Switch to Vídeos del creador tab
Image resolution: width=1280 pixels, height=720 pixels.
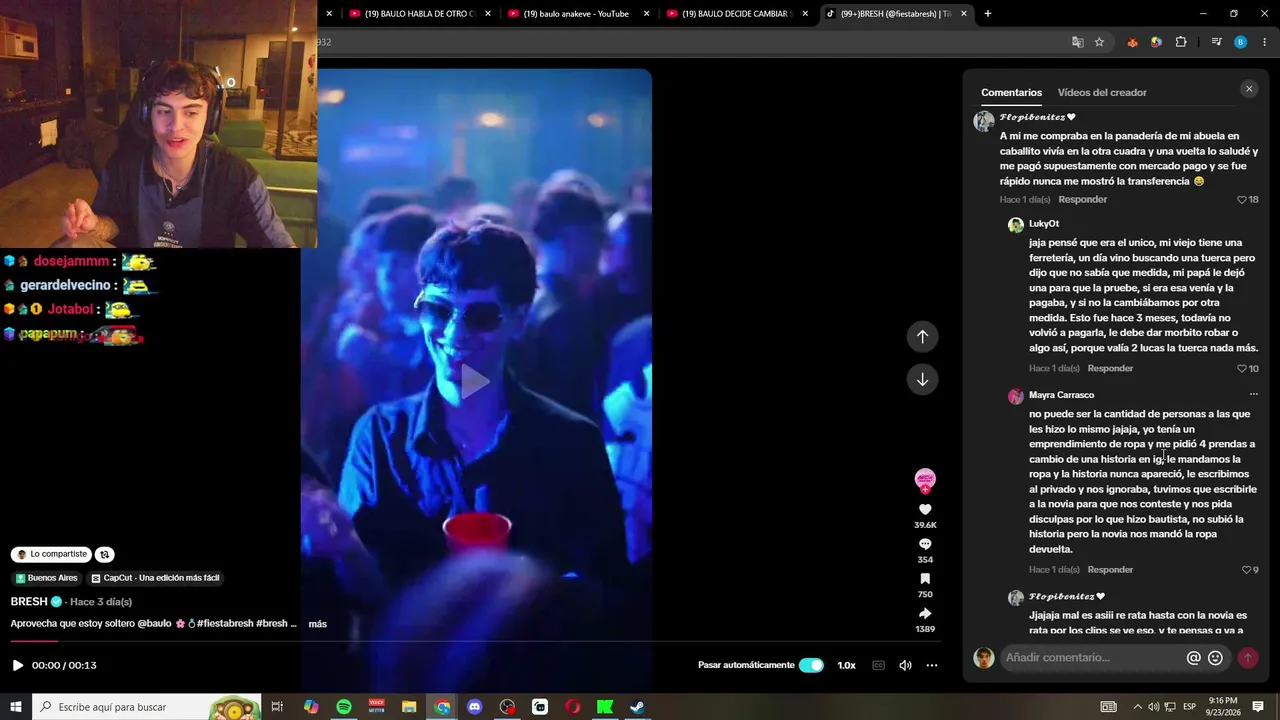click(x=1102, y=93)
